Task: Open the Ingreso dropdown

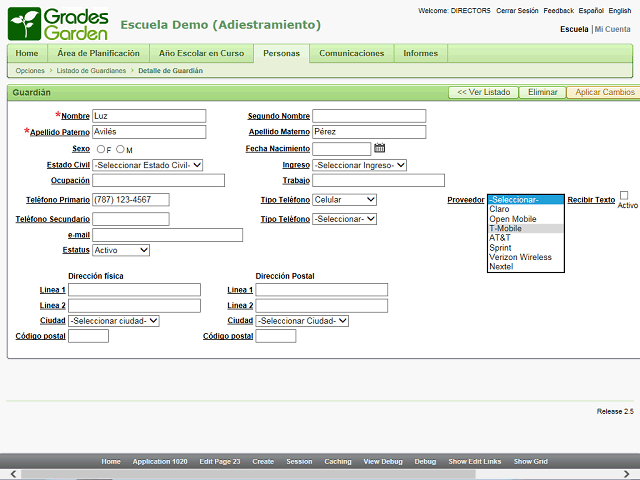Action: point(359,165)
